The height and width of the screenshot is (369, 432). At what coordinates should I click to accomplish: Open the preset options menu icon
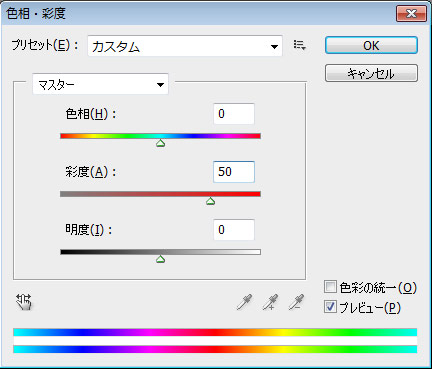tap(299, 45)
